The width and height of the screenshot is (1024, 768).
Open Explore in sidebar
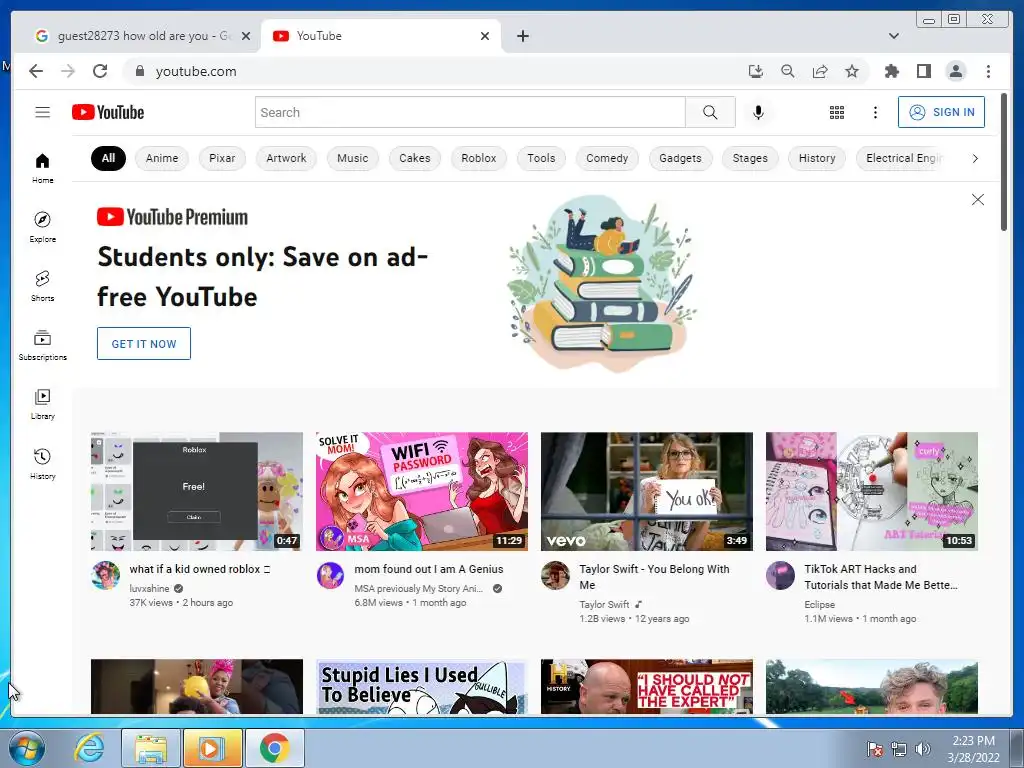point(42,227)
